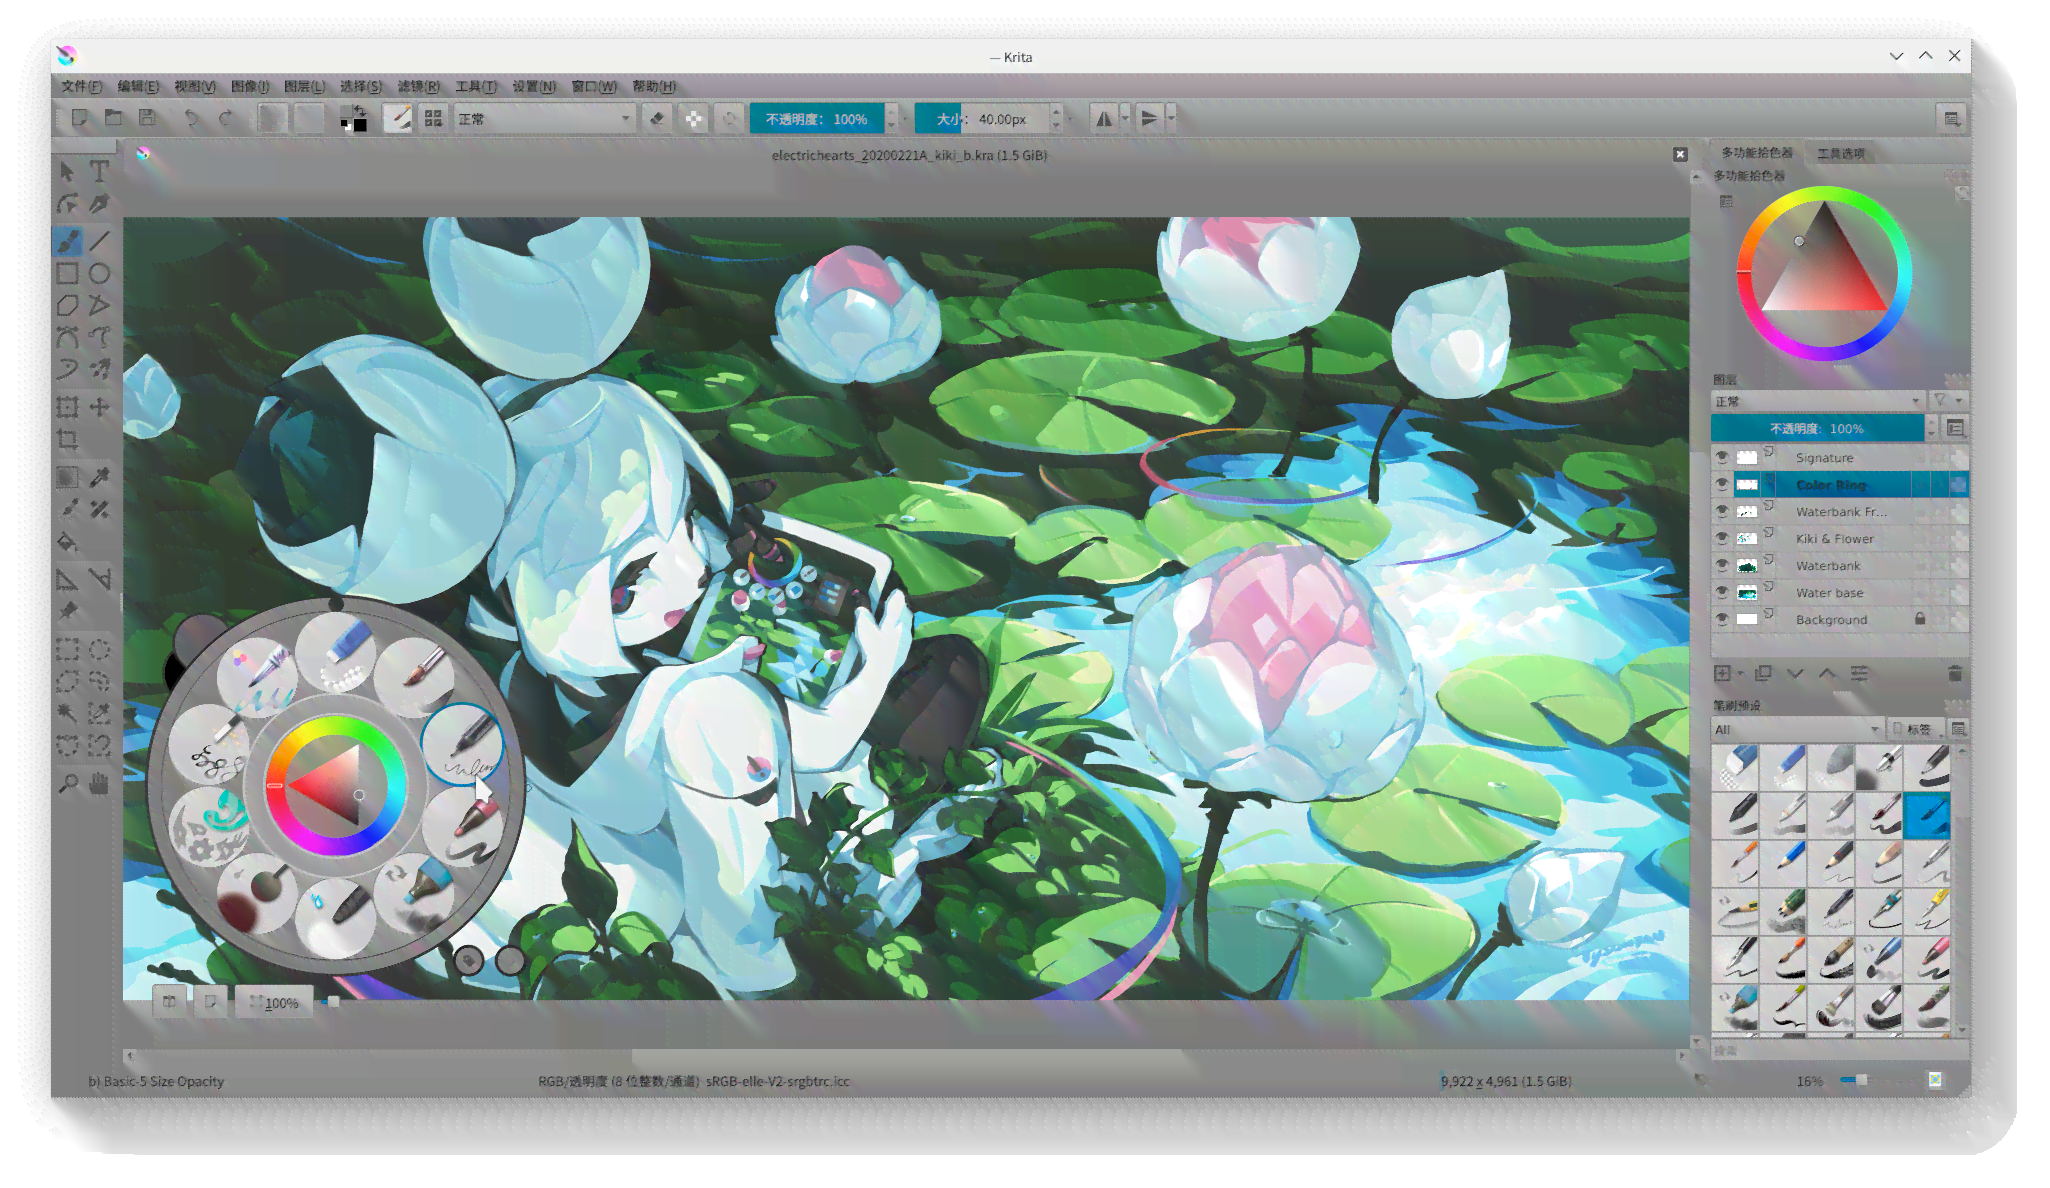Hide the Signature layer
Screen dimensions: 2050x1188
(x=1722, y=457)
